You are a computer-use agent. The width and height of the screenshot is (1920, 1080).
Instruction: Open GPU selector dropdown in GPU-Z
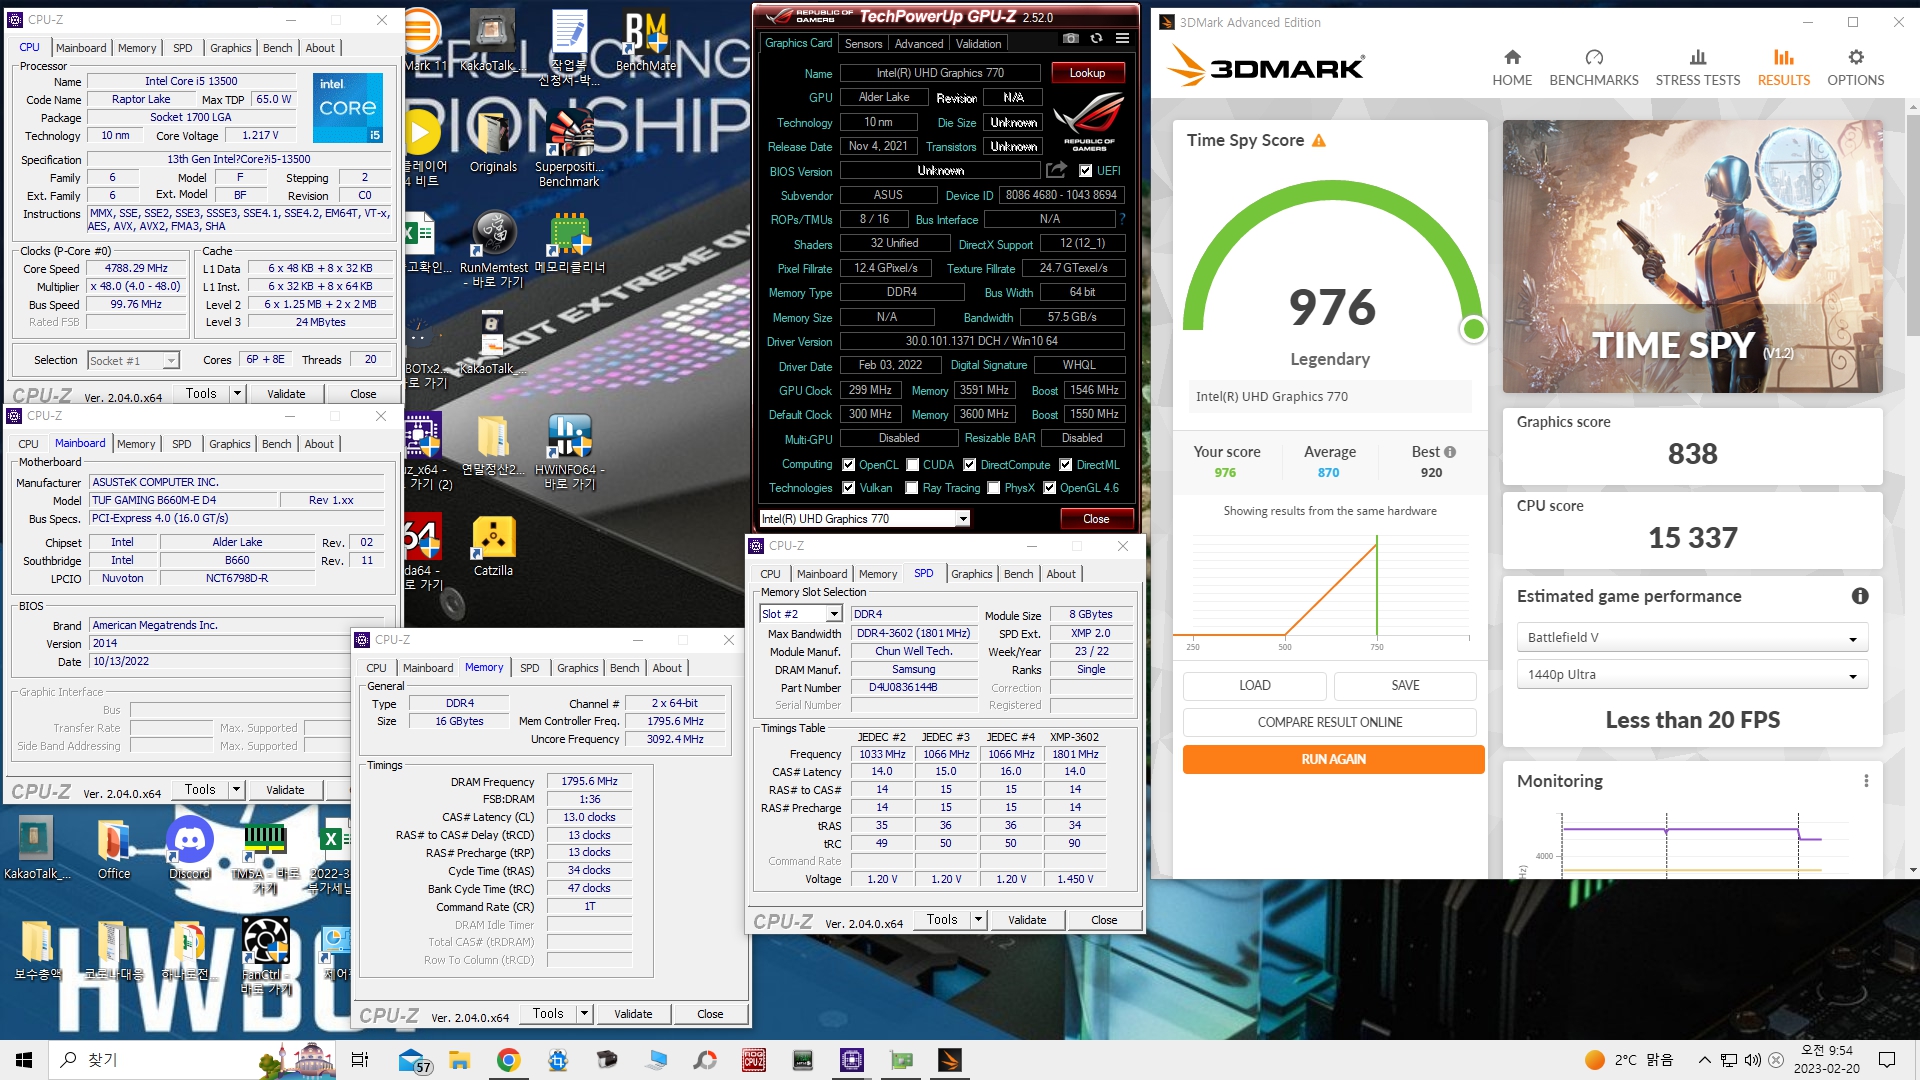click(864, 519)
